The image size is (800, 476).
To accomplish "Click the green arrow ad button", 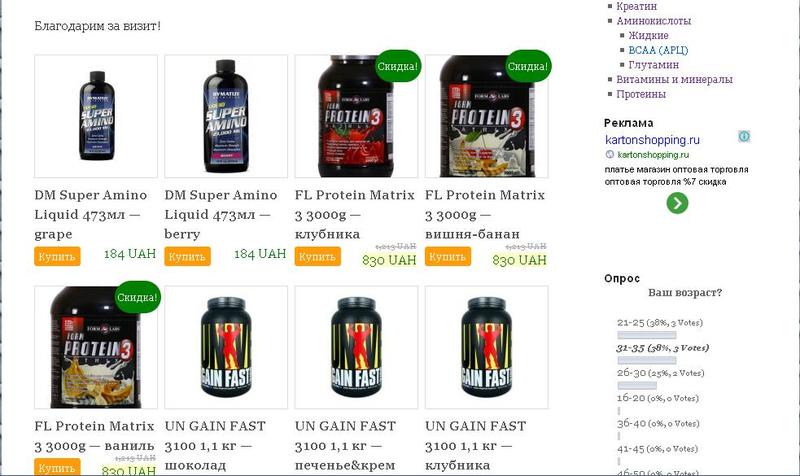I will click(x=677, y=203).
